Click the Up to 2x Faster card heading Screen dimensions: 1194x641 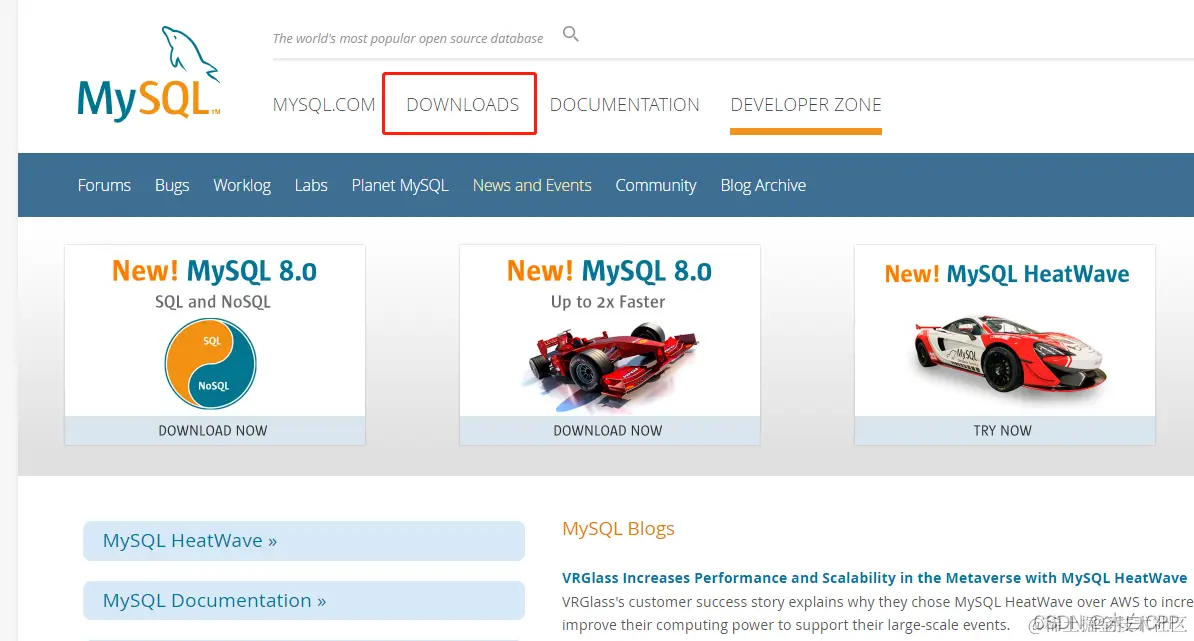pos(608,301)
